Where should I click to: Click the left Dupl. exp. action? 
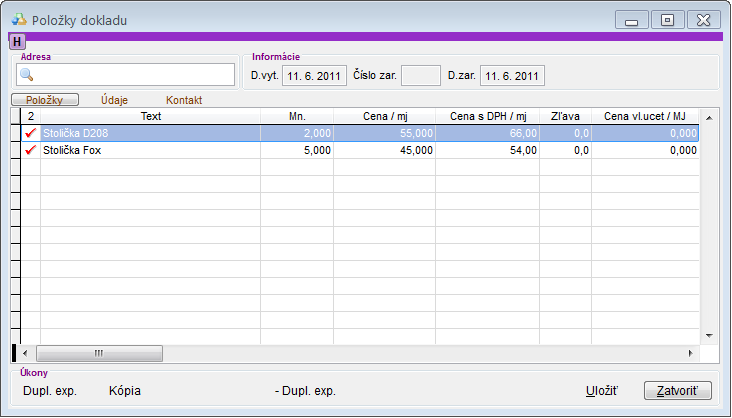point(50,390)
